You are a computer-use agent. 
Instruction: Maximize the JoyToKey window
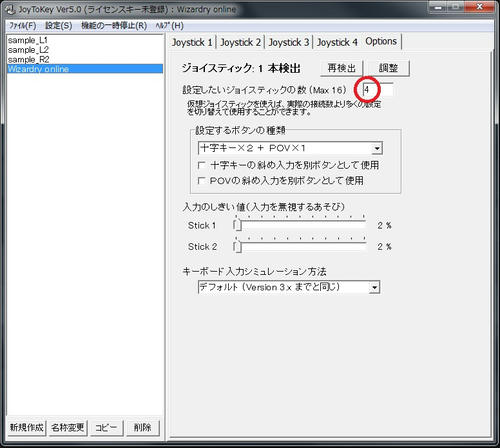455,7
